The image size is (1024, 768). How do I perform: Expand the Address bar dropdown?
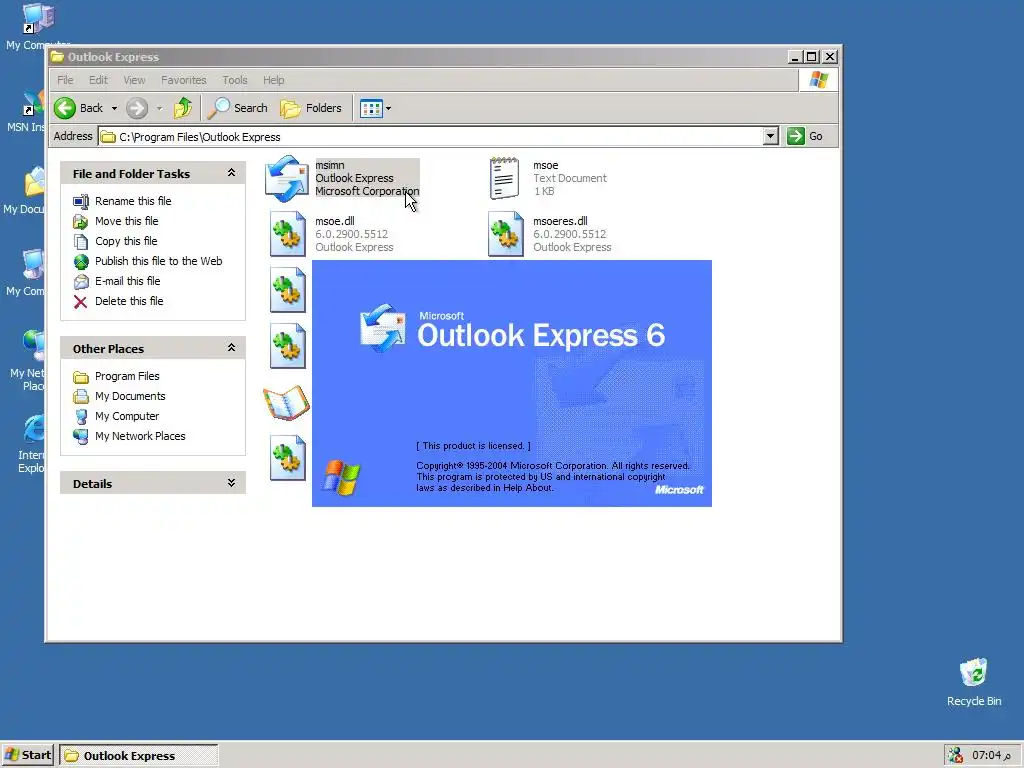771,136
